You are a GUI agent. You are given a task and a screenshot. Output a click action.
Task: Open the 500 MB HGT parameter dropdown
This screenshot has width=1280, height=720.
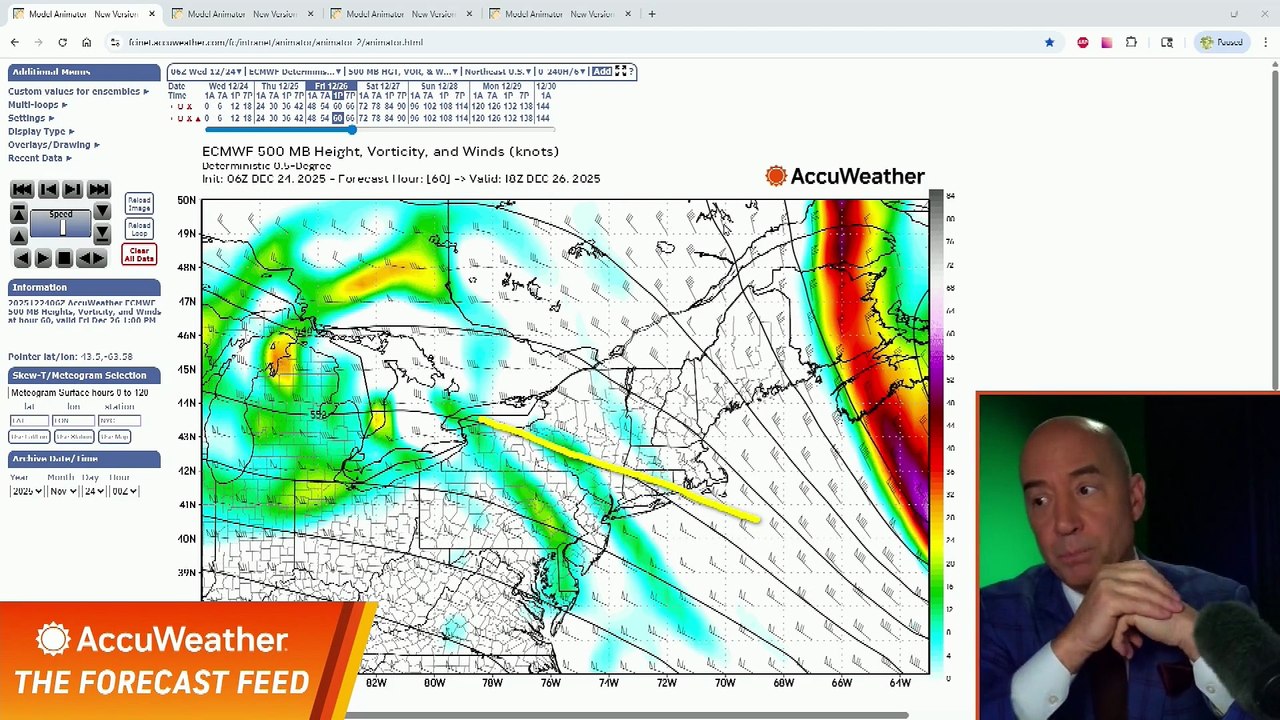[401, 72]
